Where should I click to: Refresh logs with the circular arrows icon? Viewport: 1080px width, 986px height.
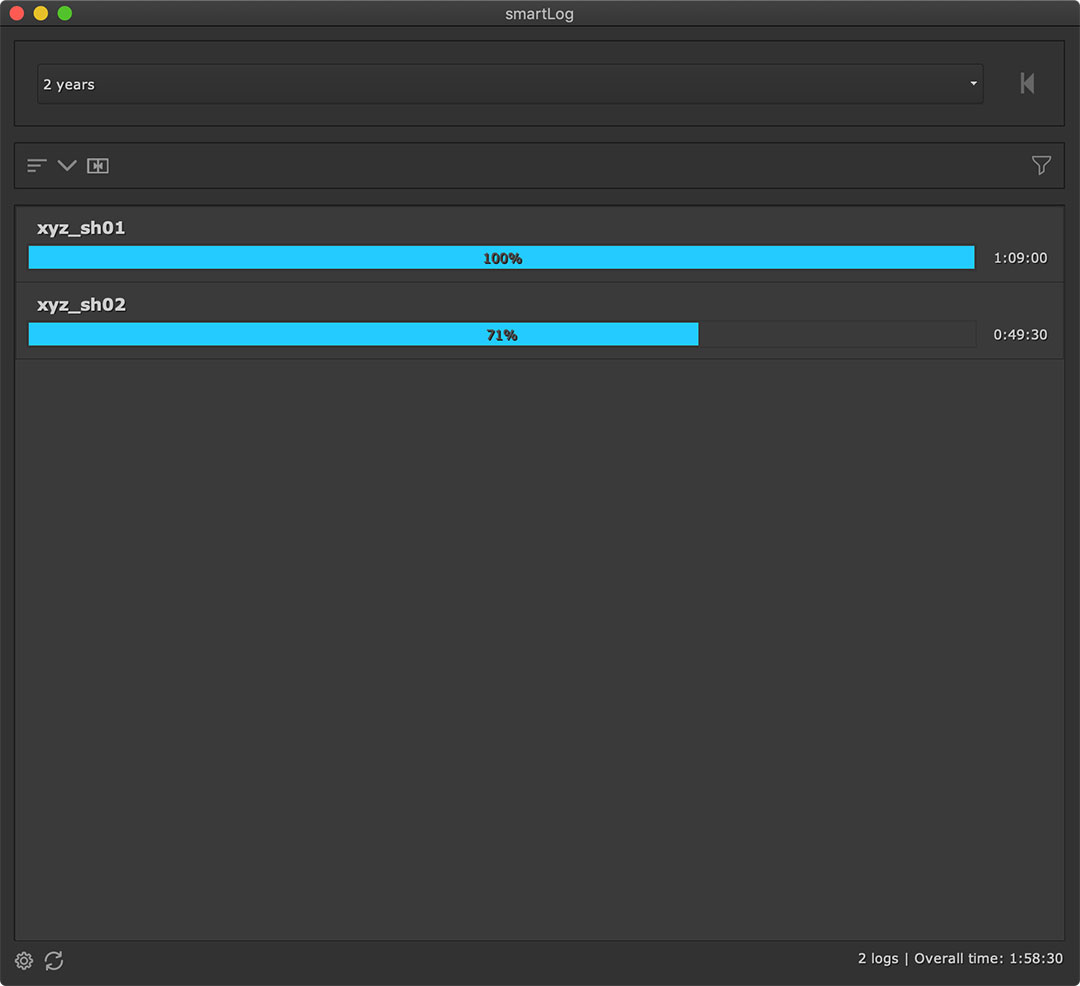click(54, 961)
